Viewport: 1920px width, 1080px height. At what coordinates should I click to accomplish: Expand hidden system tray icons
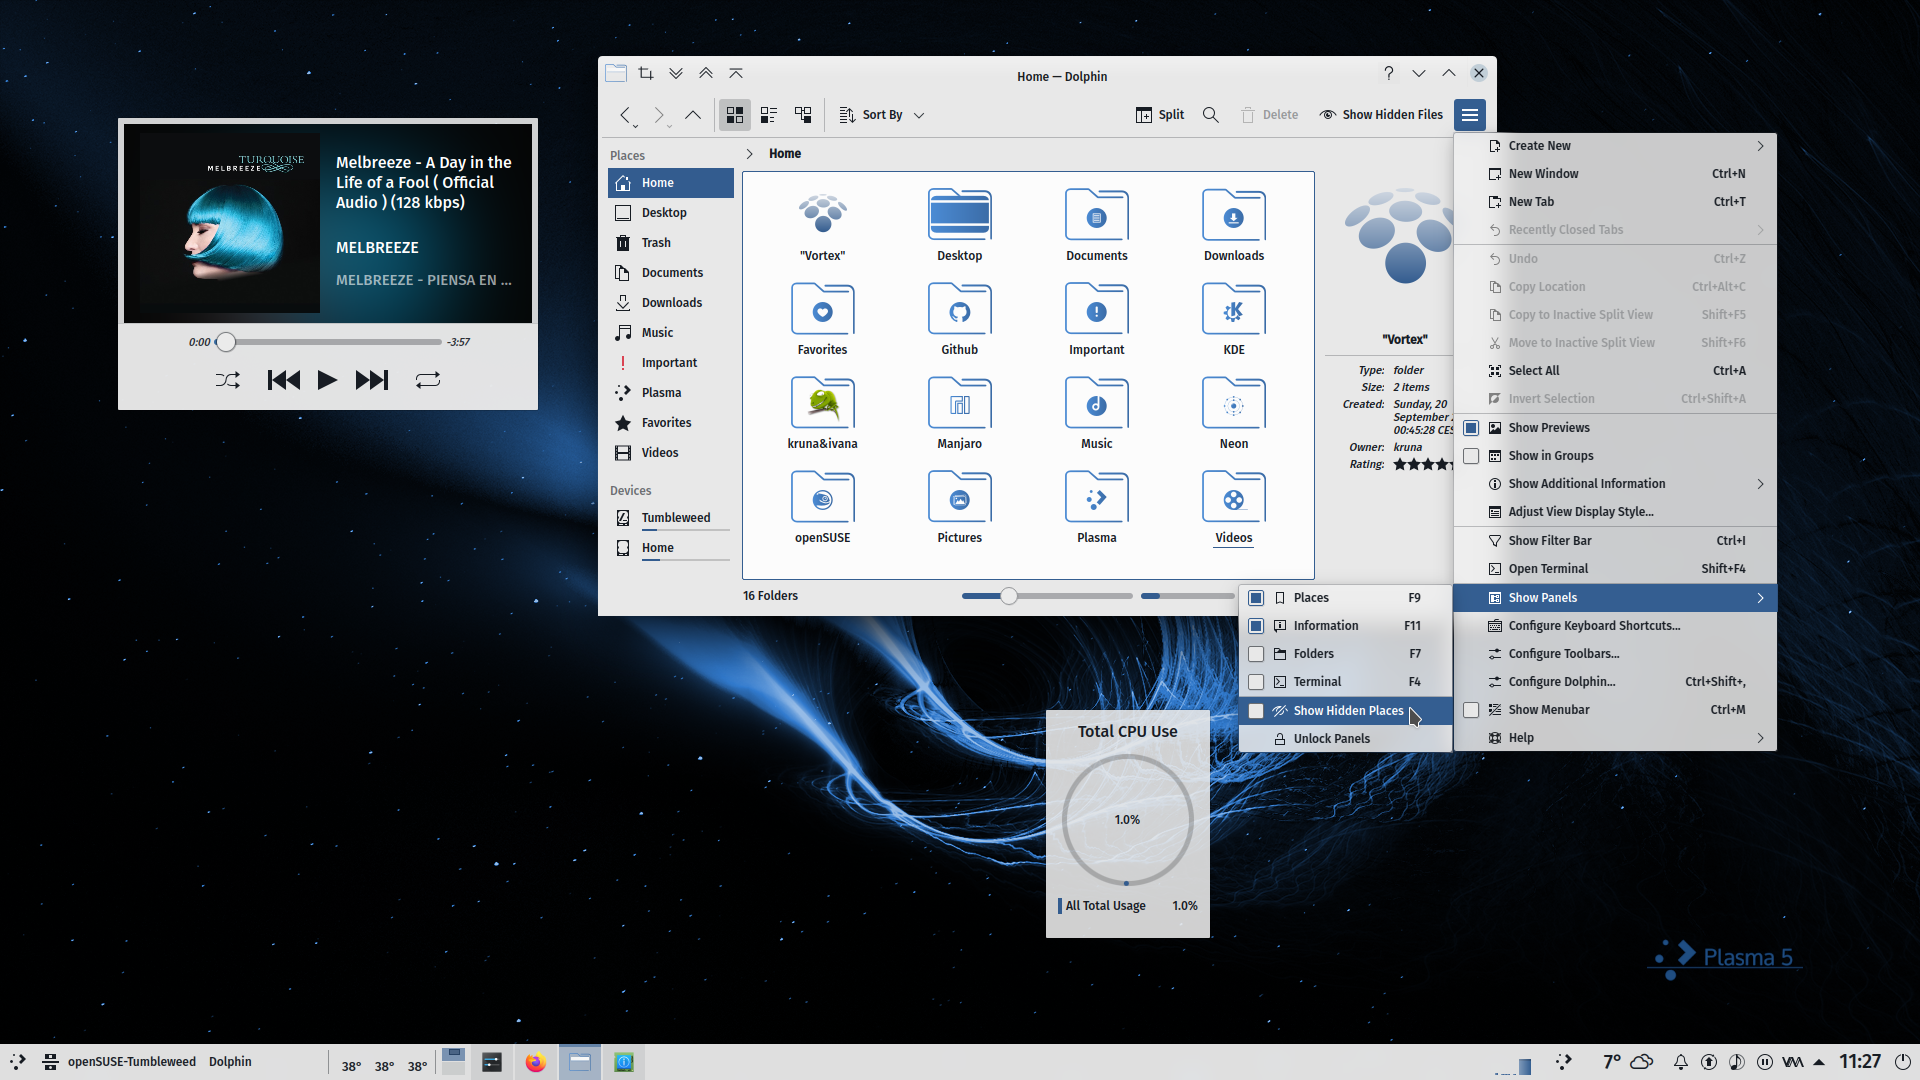[1818, 1062]
